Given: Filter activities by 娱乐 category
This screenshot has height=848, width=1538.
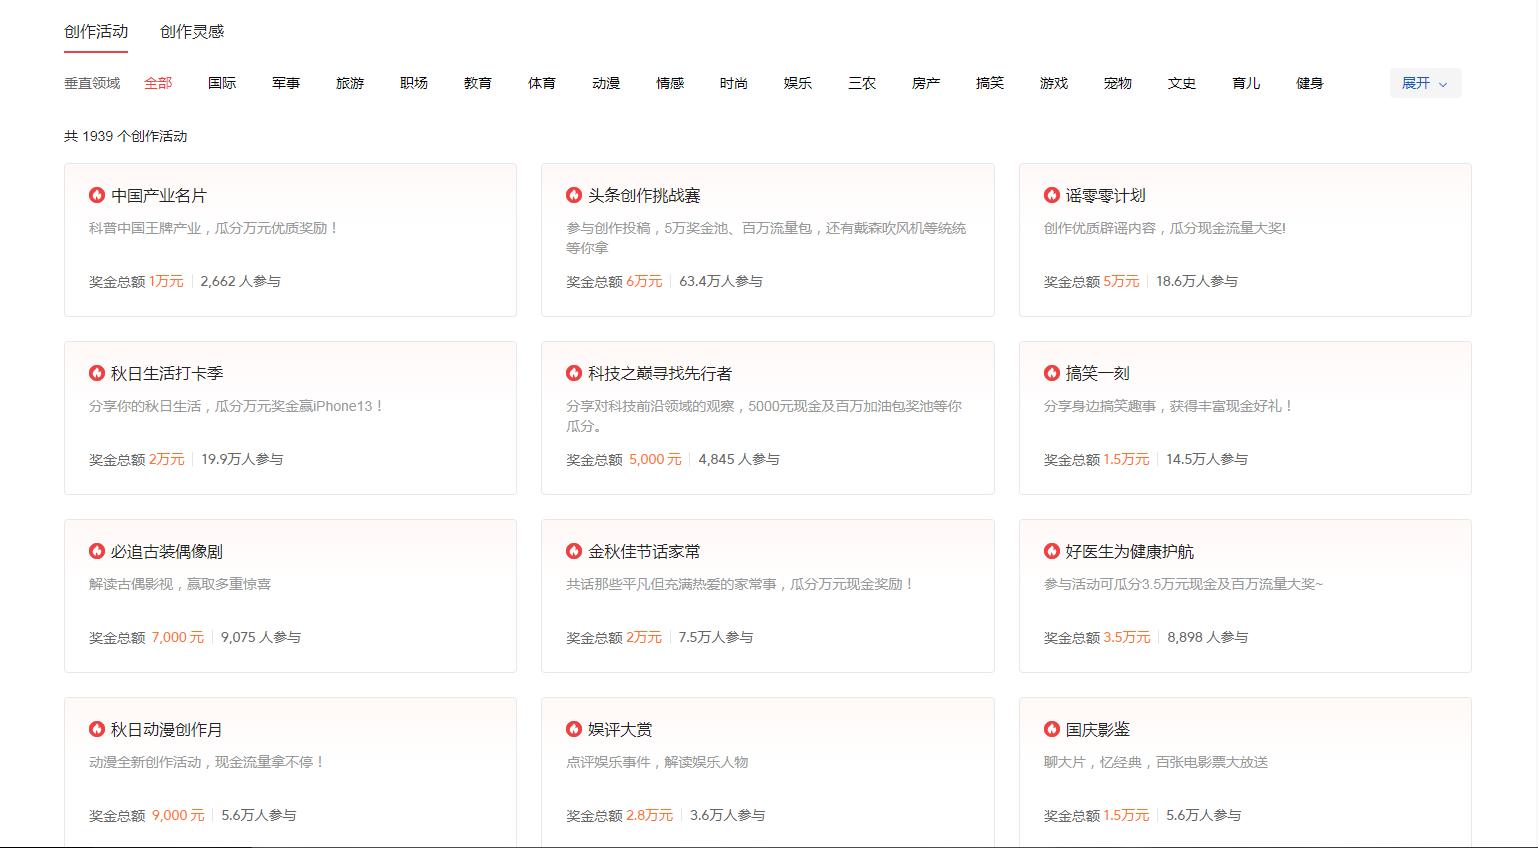Looking at the screenshot, I should pos(797,83).
